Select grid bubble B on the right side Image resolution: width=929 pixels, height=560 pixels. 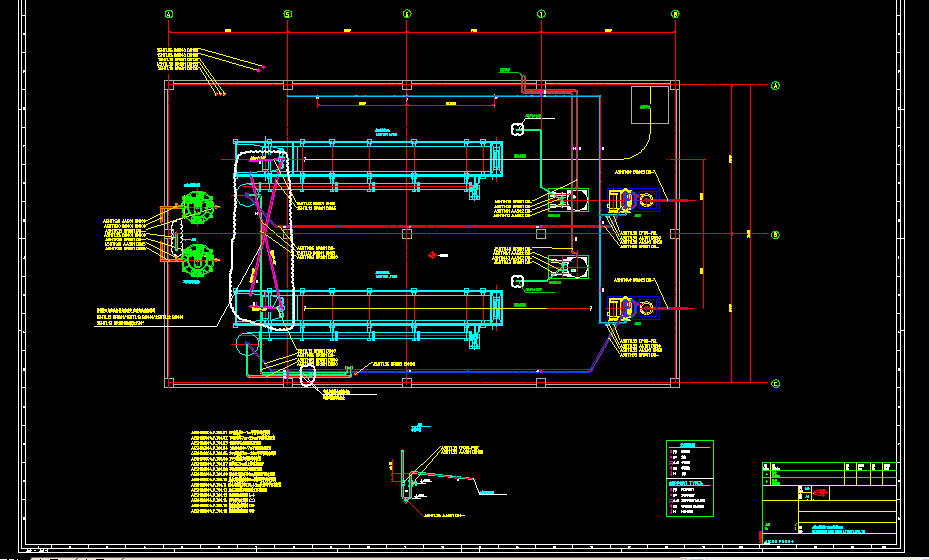tap(774, 234)
